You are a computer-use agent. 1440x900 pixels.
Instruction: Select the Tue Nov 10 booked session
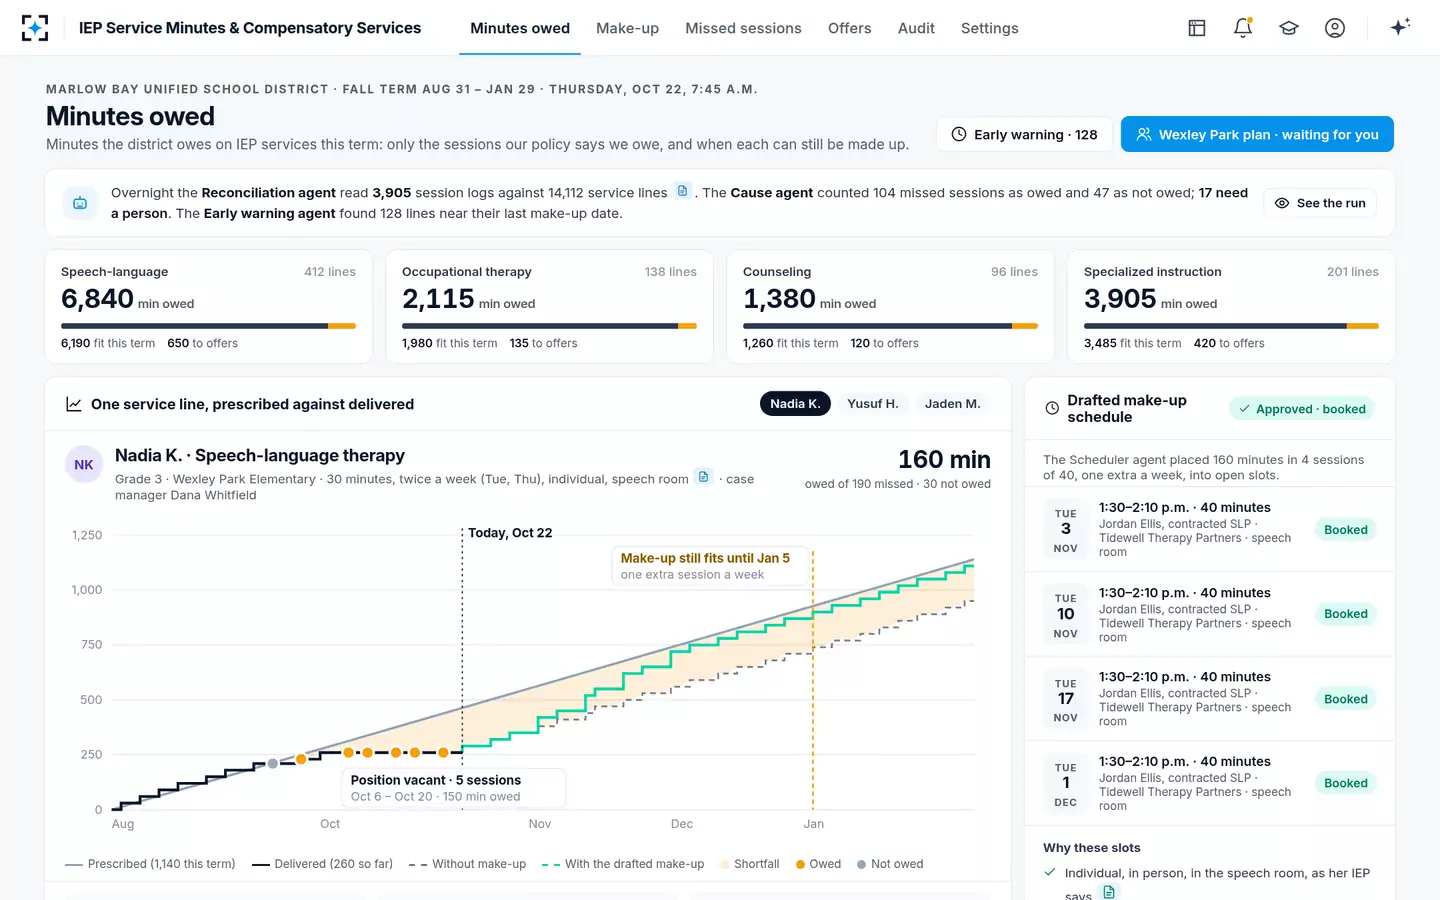pyautogui.click(x=1210, y=614)
